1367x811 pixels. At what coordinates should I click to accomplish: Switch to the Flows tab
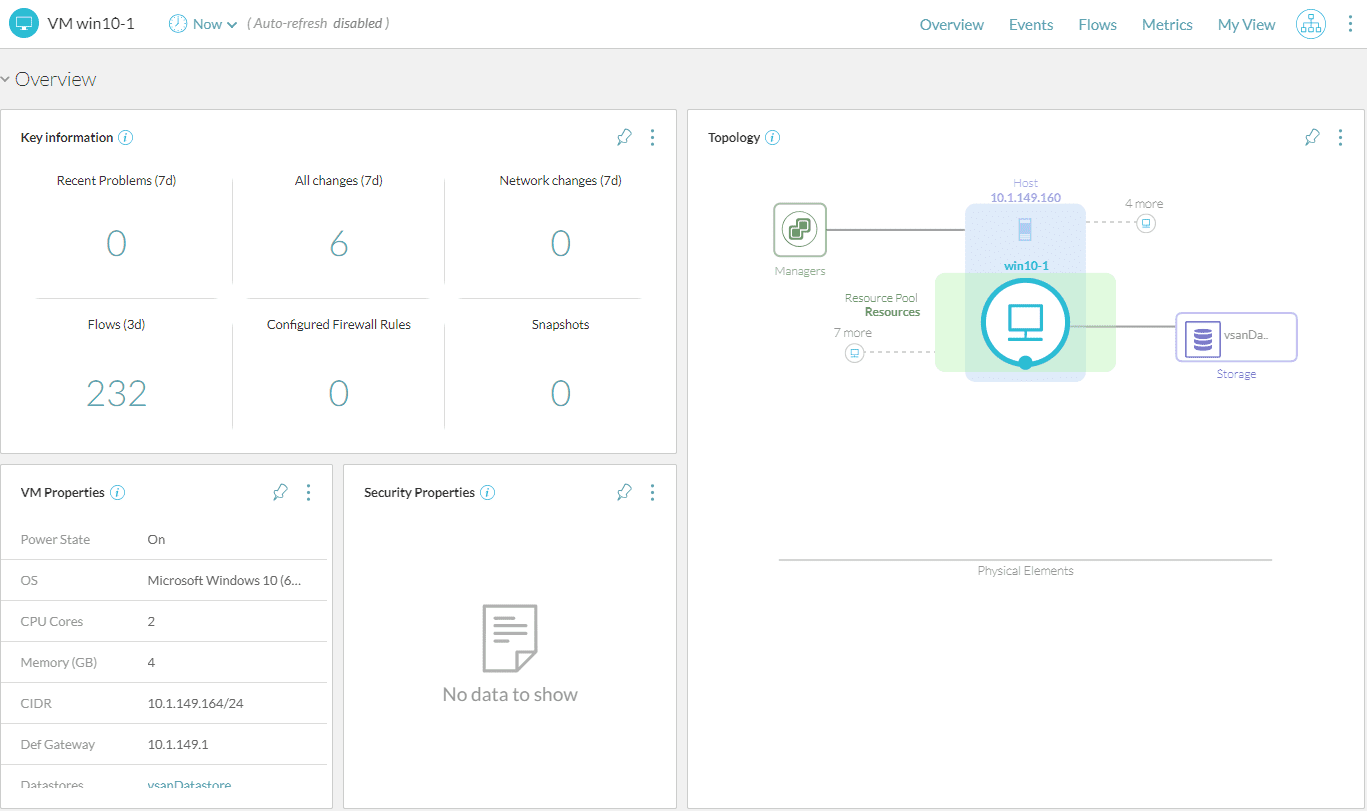tap(1097, 24)
